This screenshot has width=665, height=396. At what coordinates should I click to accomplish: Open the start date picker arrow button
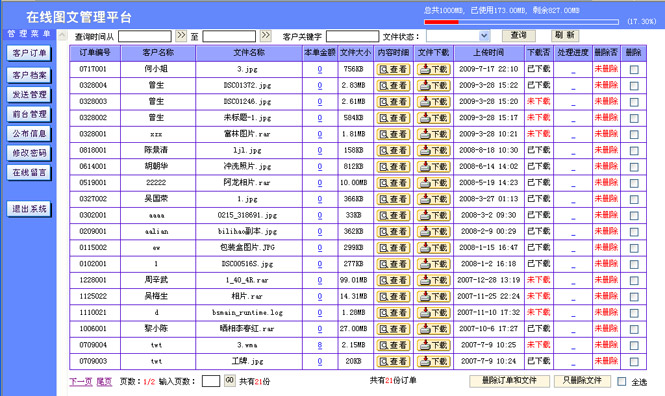pyautogui.click(x=181, y=36)
